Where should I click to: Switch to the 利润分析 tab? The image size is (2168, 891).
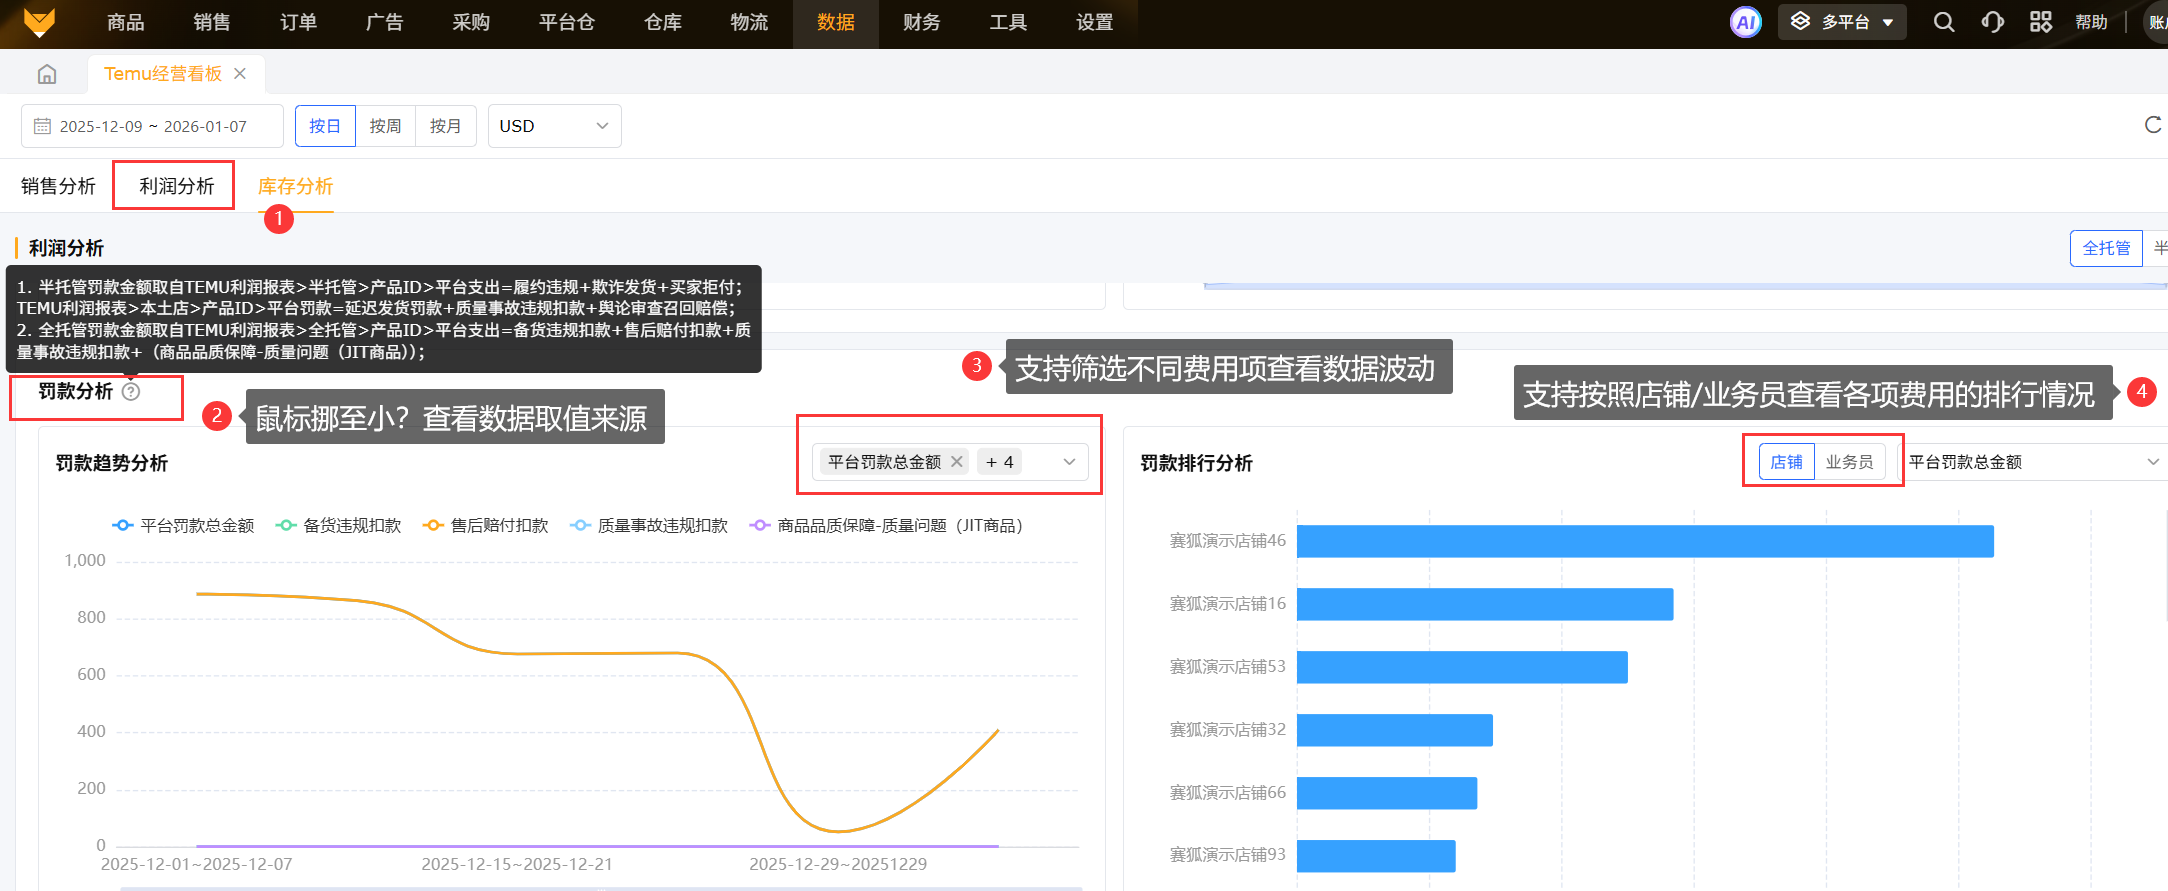coord(176,186)
